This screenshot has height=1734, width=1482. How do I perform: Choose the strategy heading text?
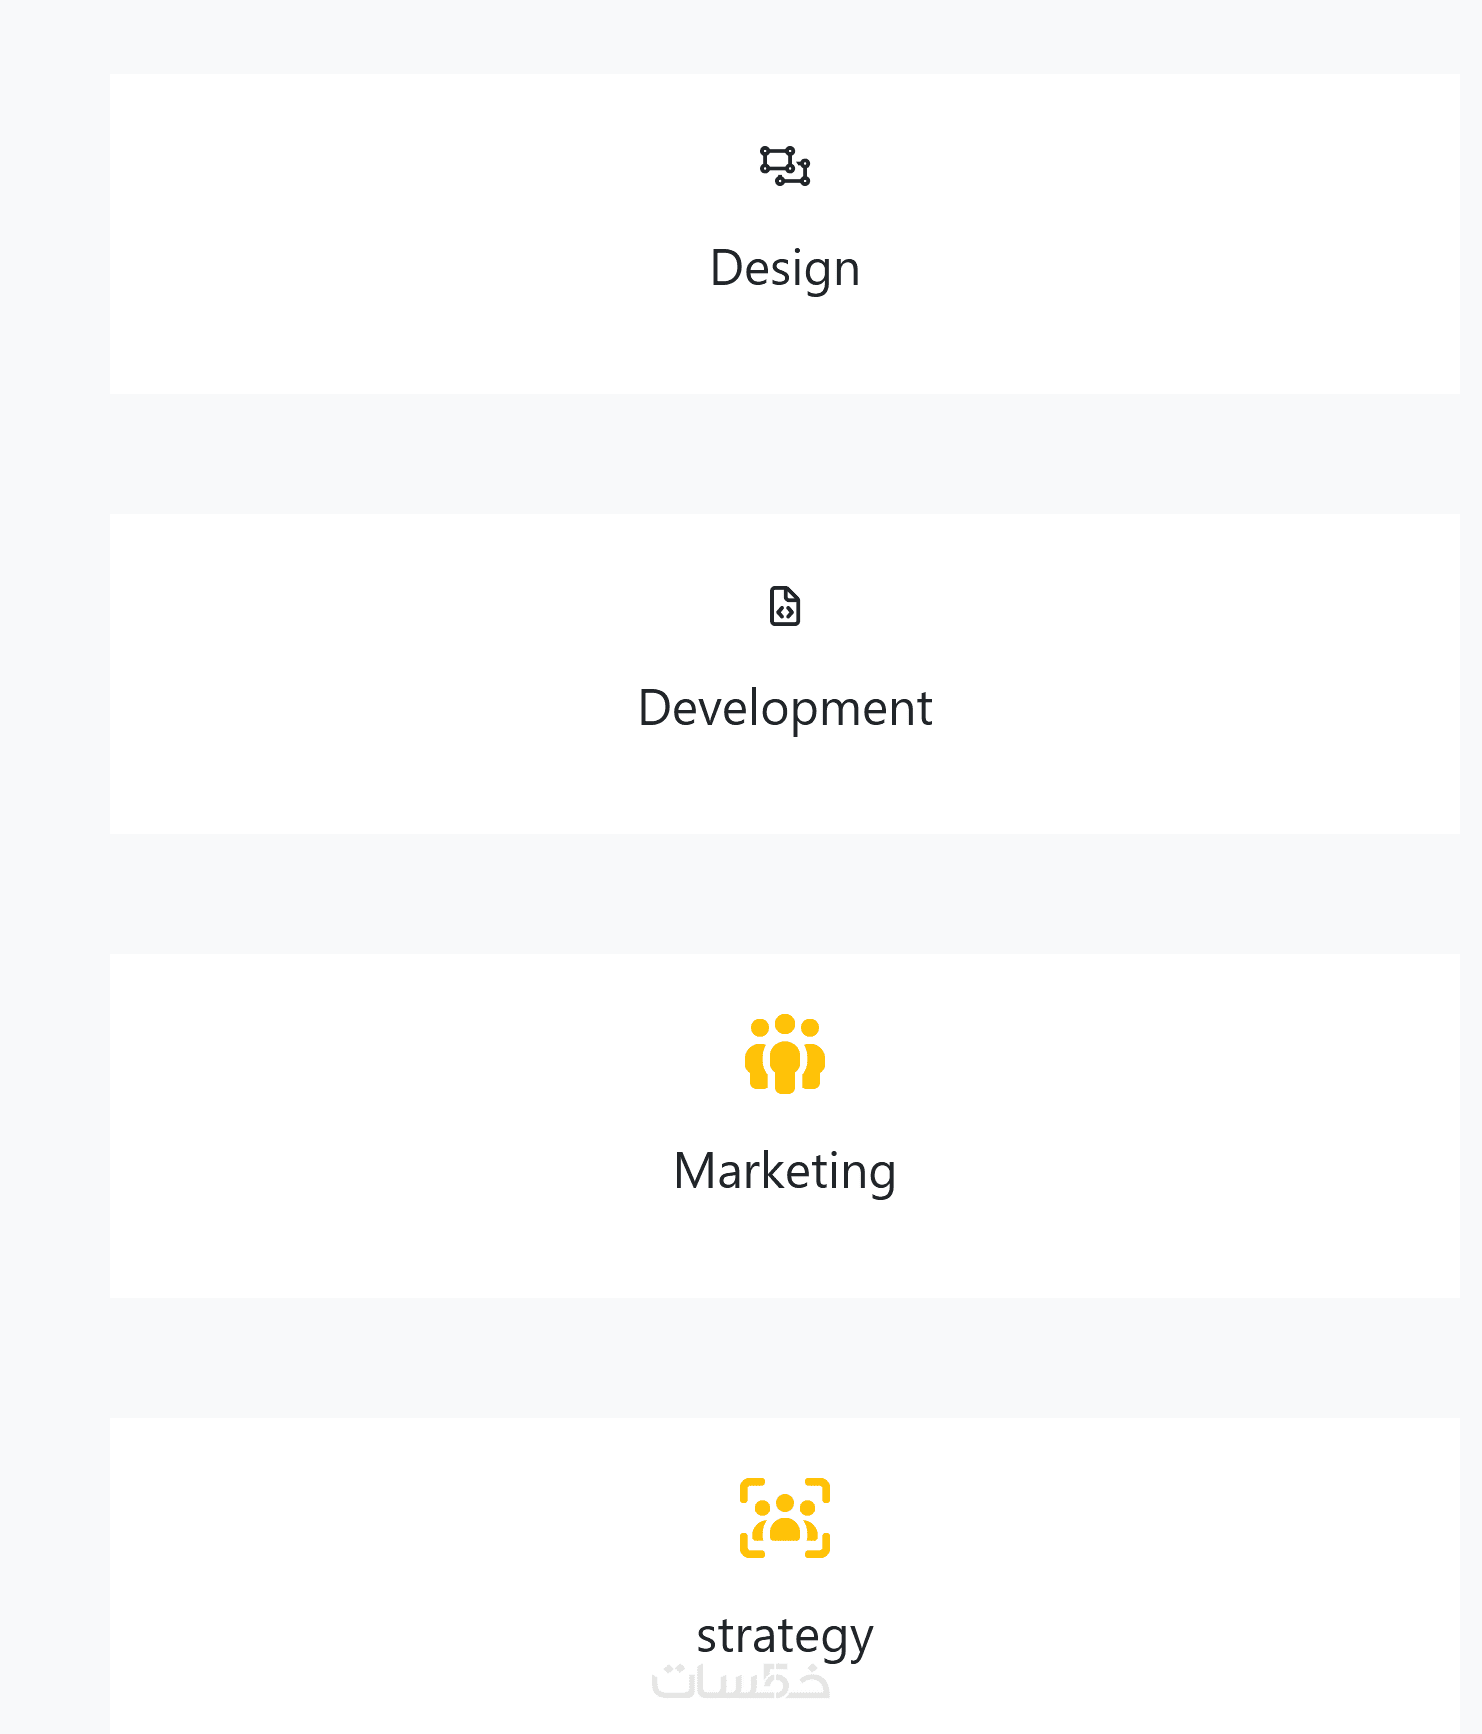coord(785,1636)
